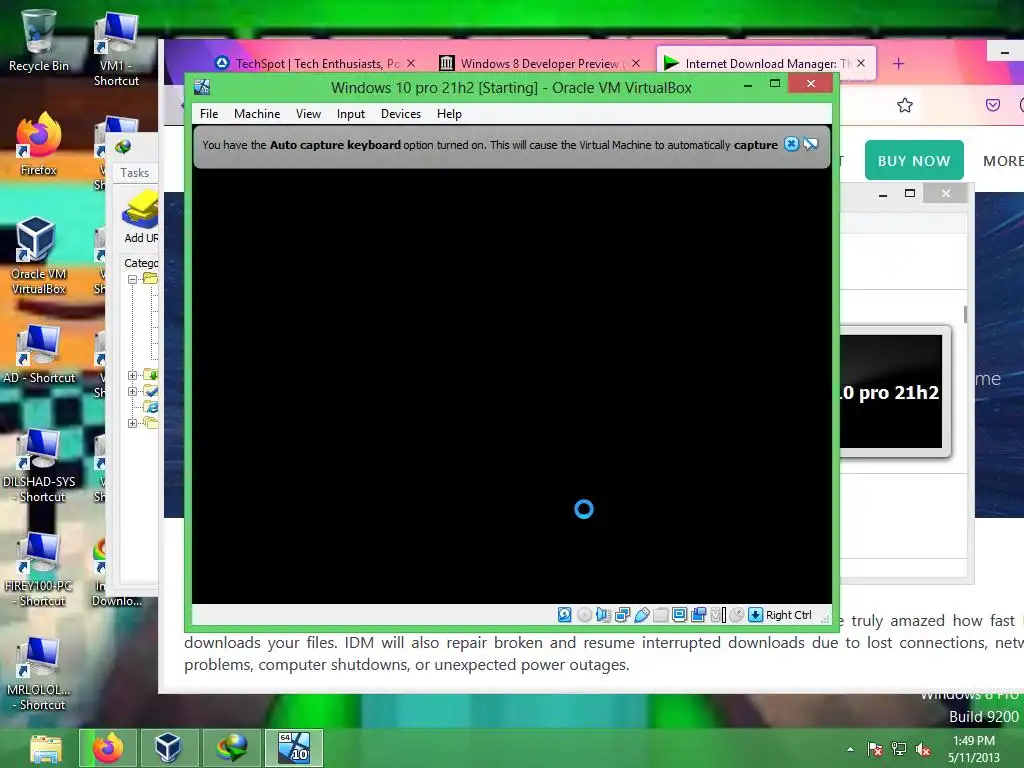The image size is (1024, 768).
Task: Click the recording status icon
Action: point(698,615)
